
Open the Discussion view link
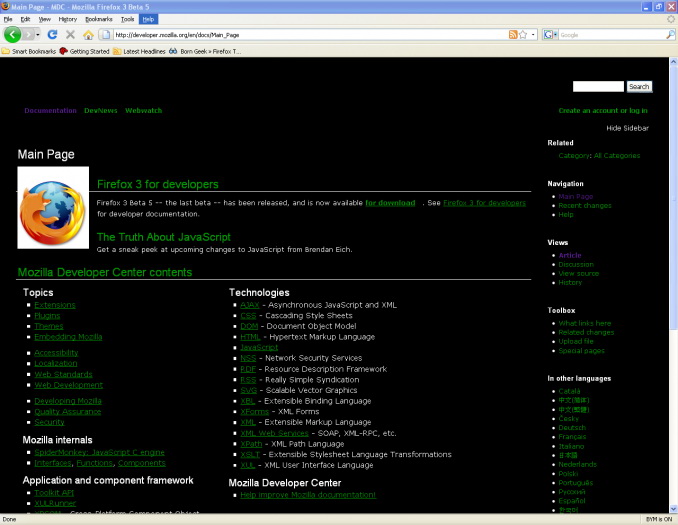(x=576, y=264)
